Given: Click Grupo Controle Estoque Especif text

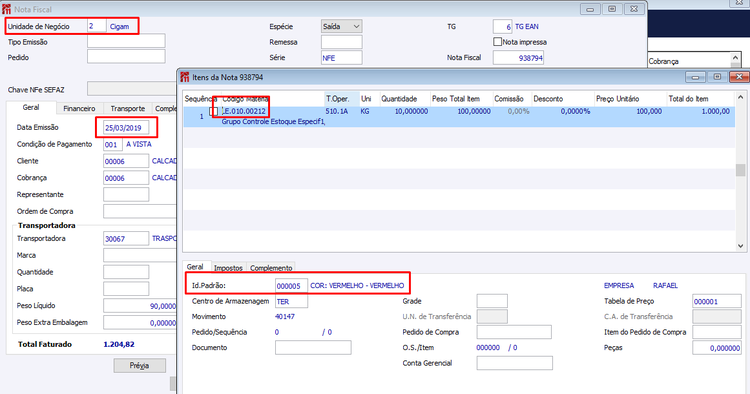Looking at the screenshot, I should point(273,121).
